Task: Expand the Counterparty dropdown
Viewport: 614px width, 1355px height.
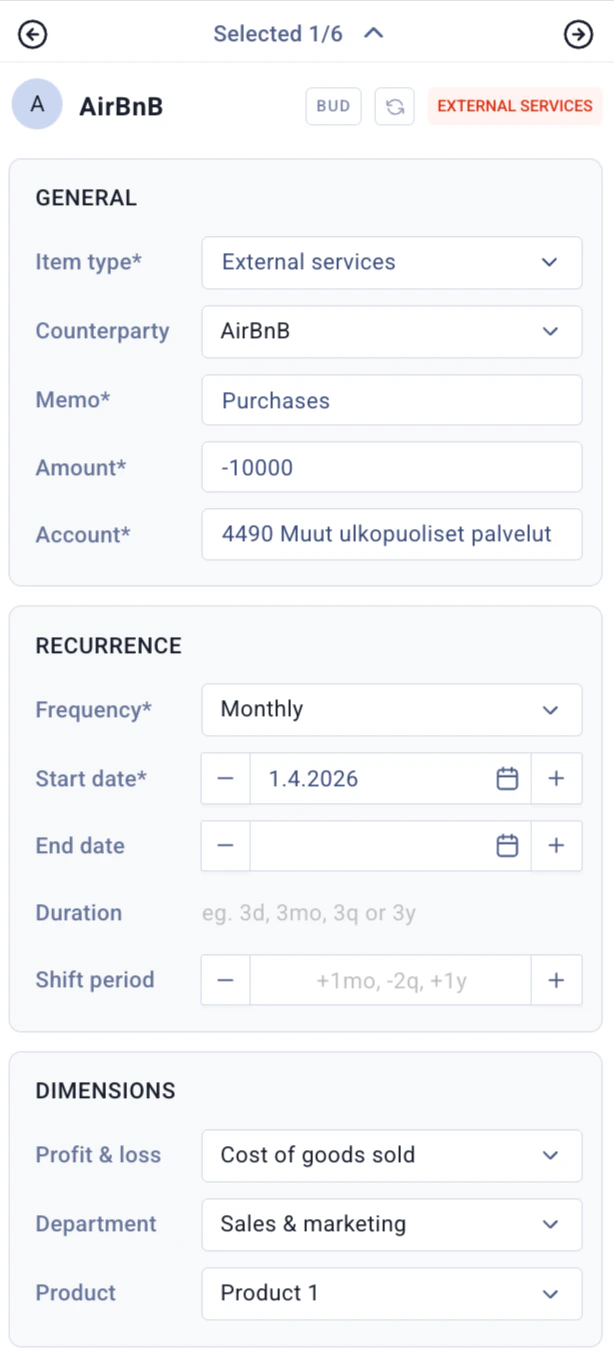Action: point(392,331)
